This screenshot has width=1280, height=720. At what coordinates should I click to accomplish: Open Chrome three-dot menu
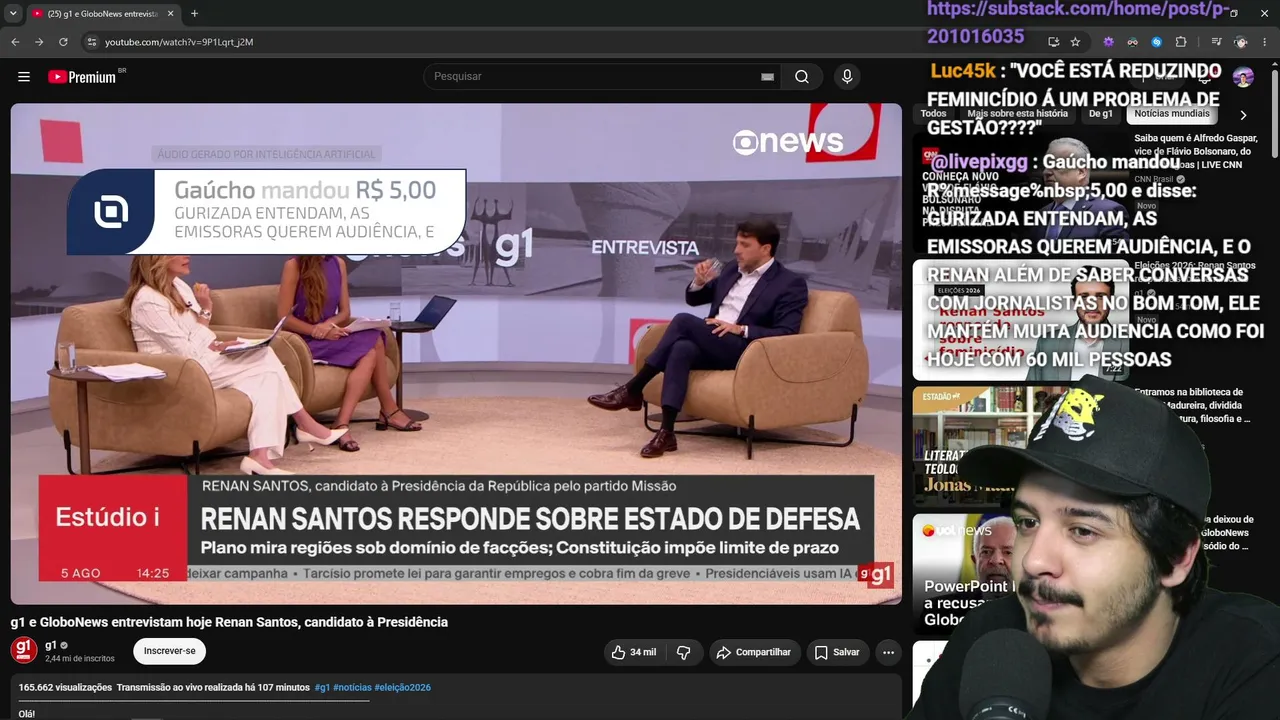1265,42
